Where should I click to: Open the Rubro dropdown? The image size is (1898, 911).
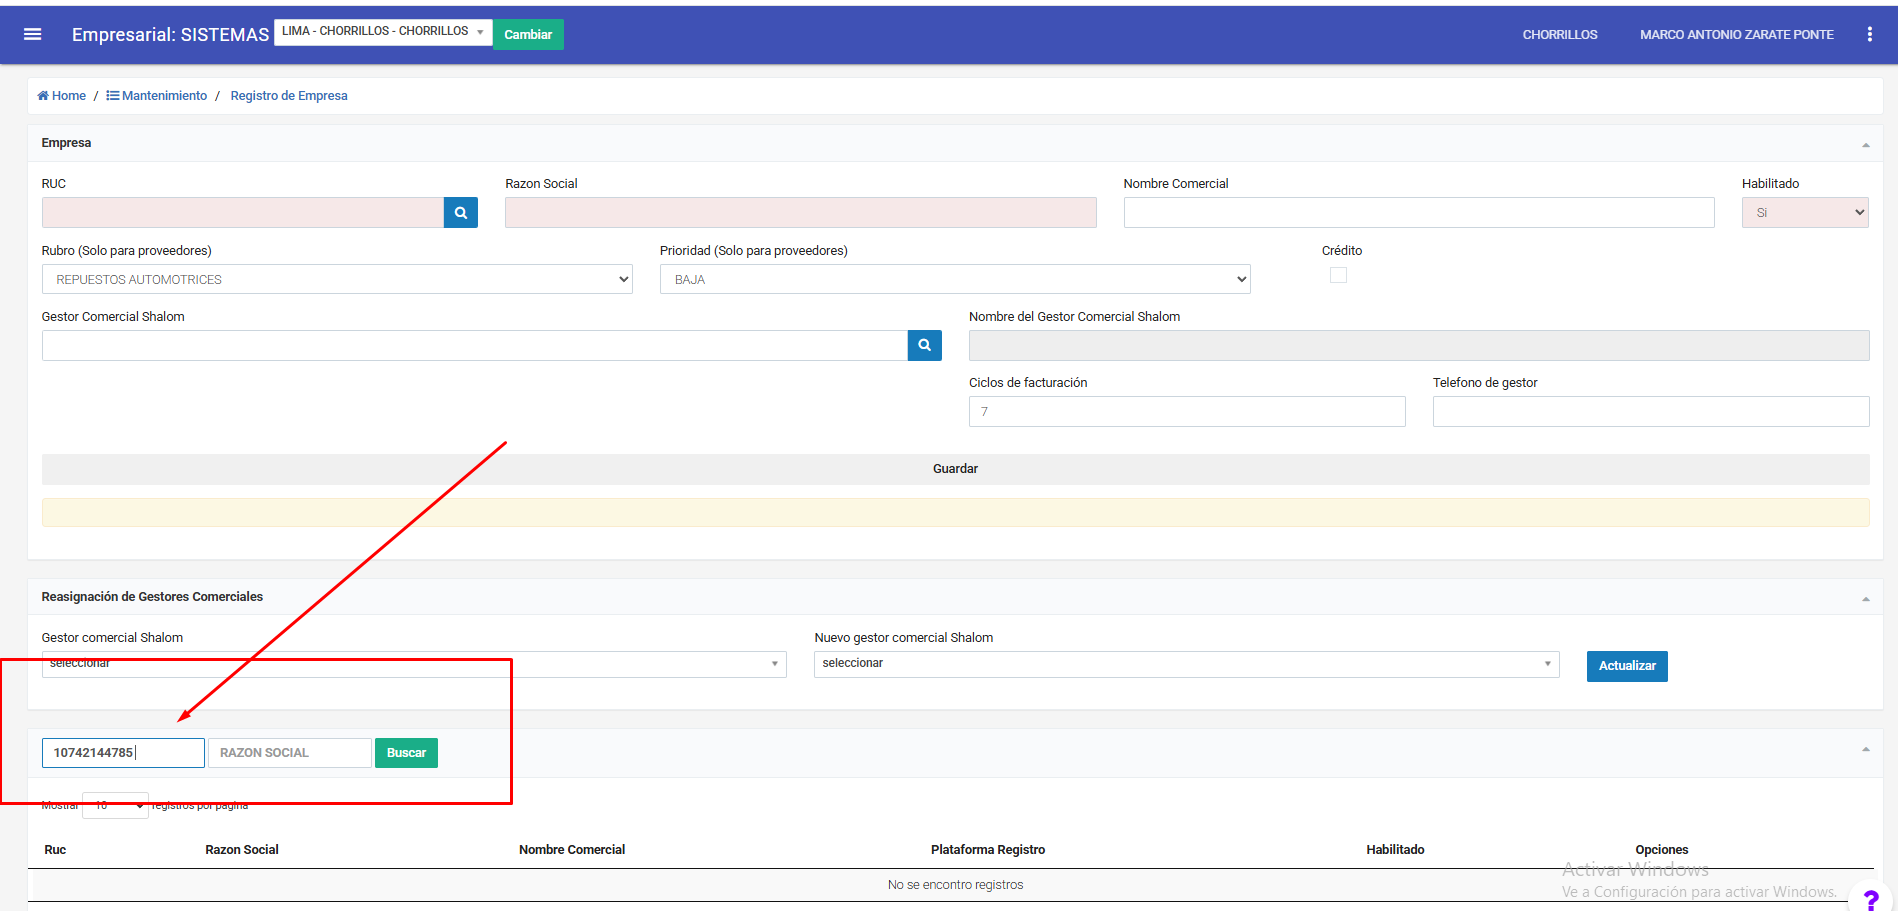pos(337,279)
